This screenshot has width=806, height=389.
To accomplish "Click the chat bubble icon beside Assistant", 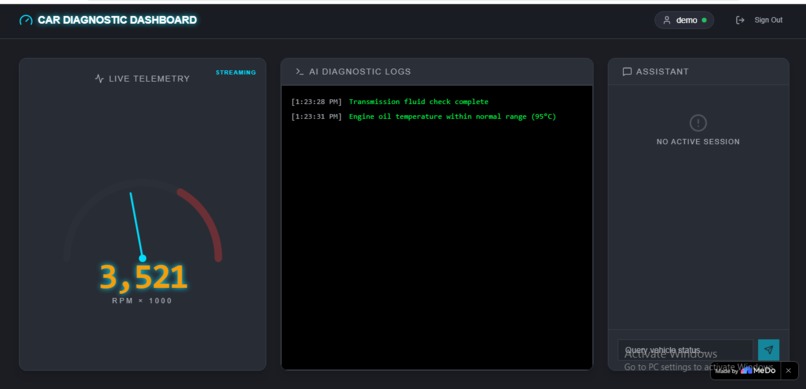I will (627, 71).
